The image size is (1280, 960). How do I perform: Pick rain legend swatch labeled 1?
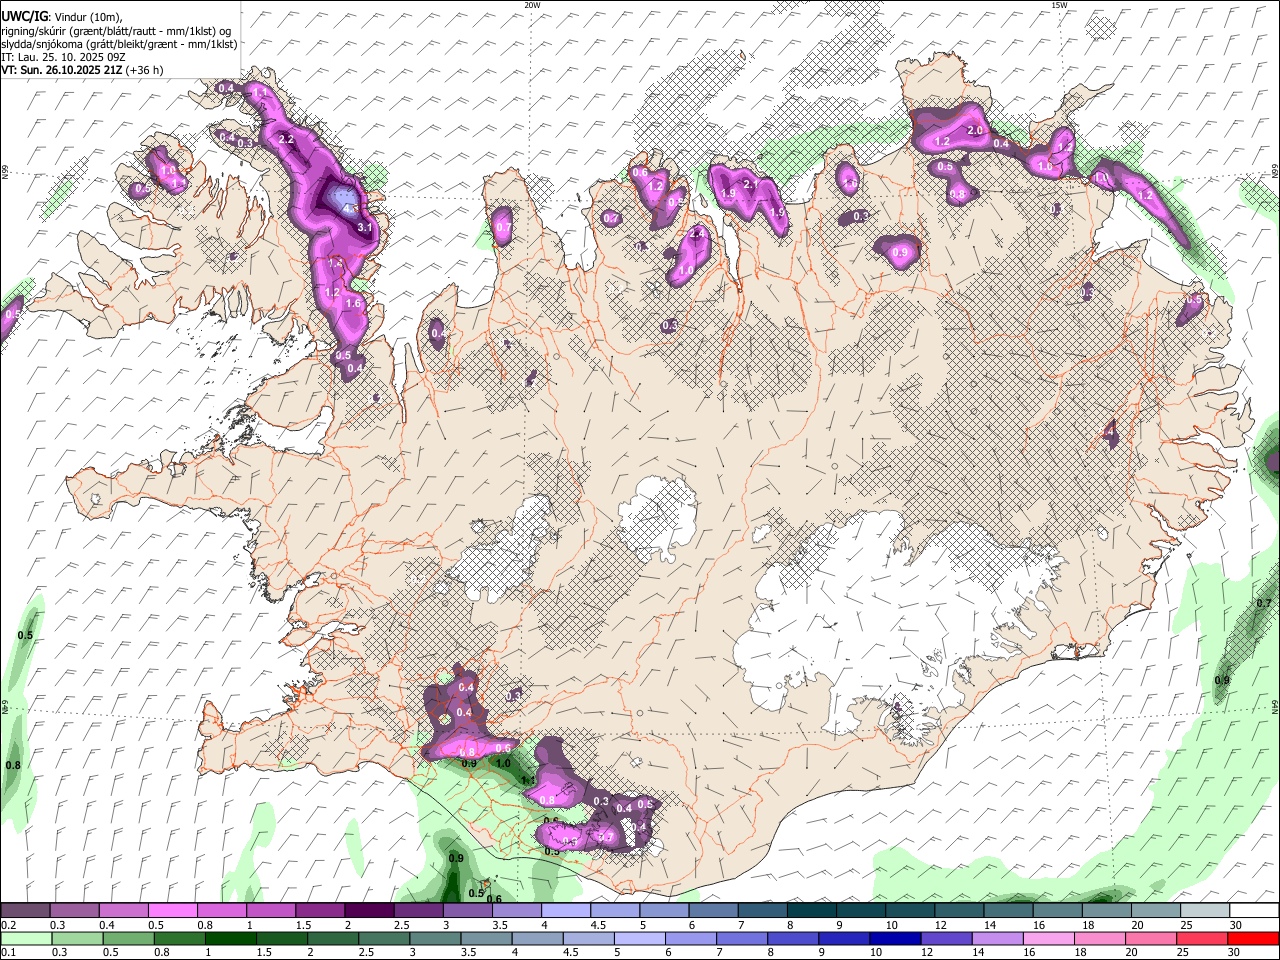click(230, 938)
